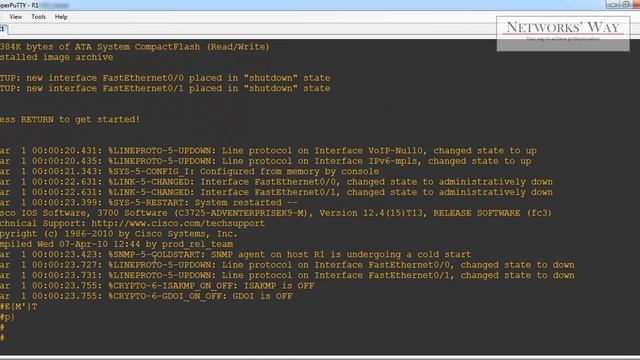Click the VoIP-Null0 line protocol message

(268, 151)
